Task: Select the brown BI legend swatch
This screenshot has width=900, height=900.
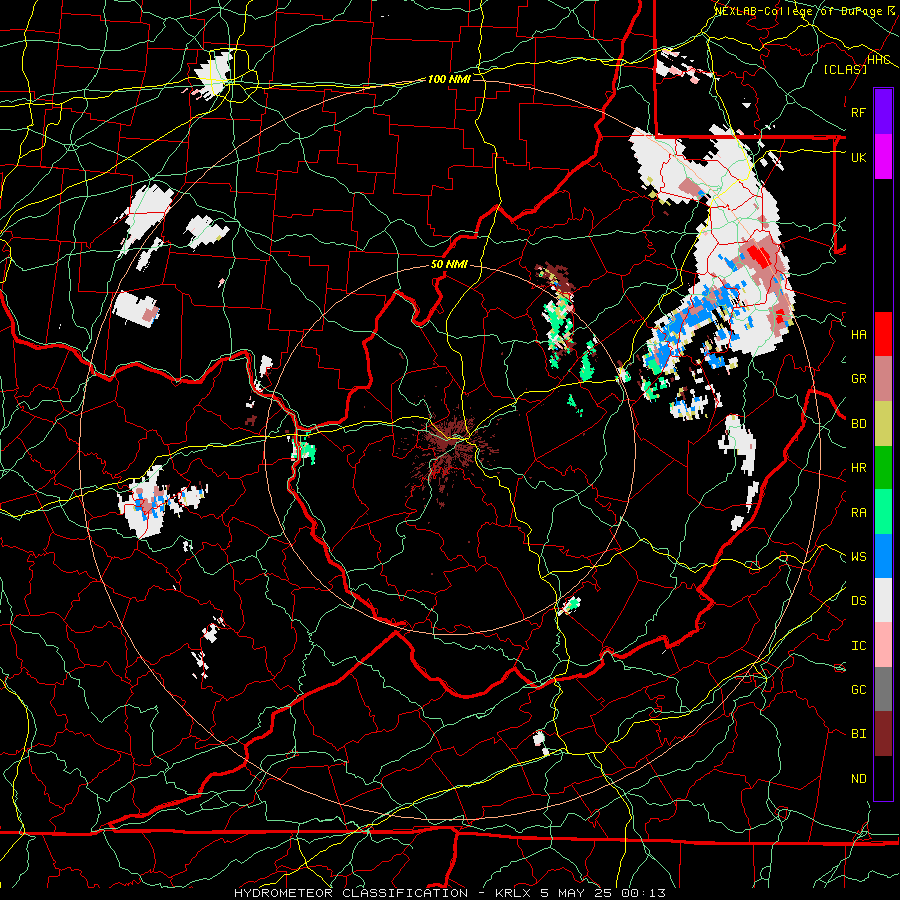Action: coord(883,734)
